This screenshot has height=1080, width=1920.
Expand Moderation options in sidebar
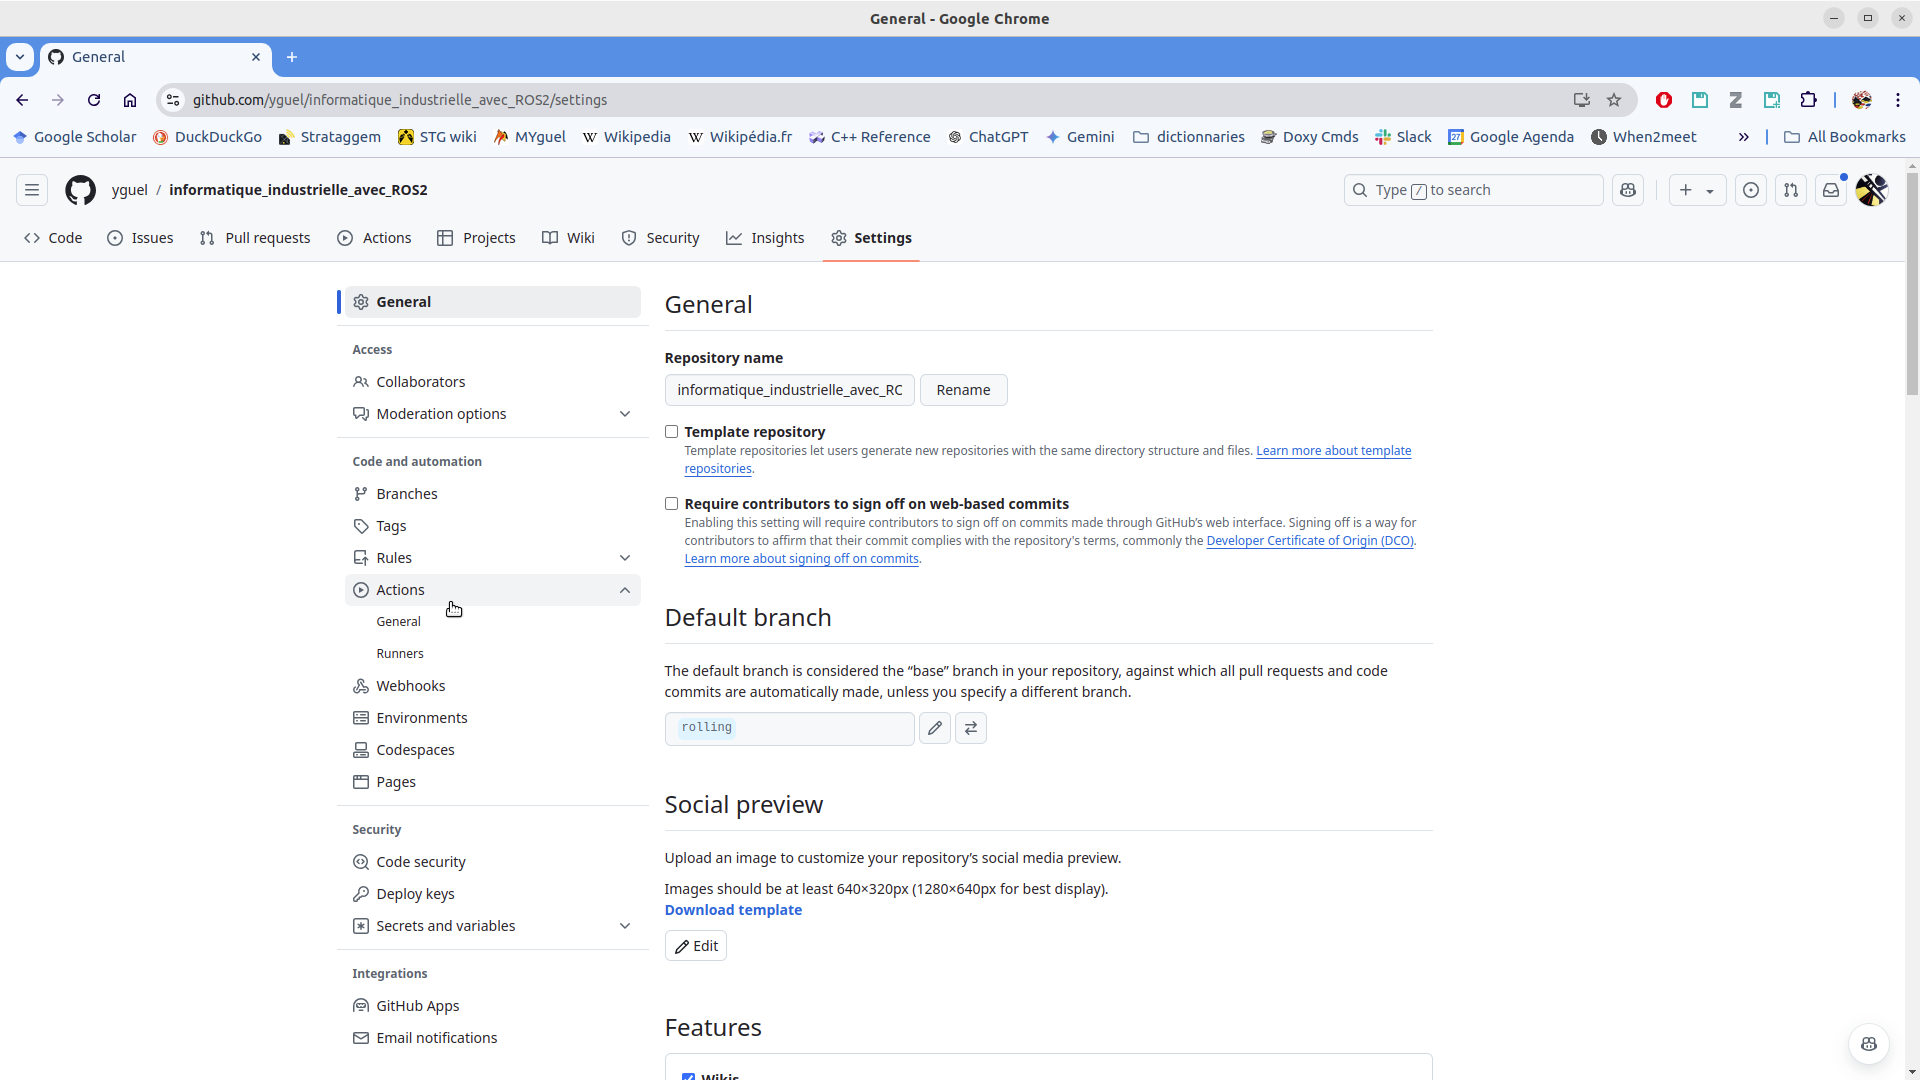point(625,414)
